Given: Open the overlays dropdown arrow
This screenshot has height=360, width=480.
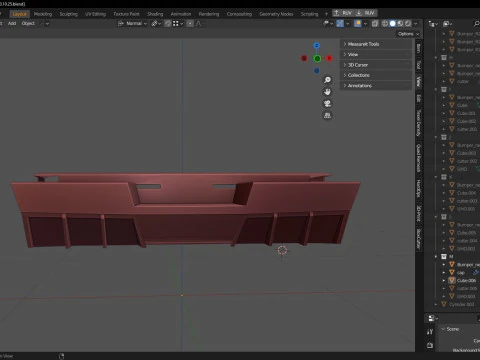Looking at the screenshot, I should [366, 24].
